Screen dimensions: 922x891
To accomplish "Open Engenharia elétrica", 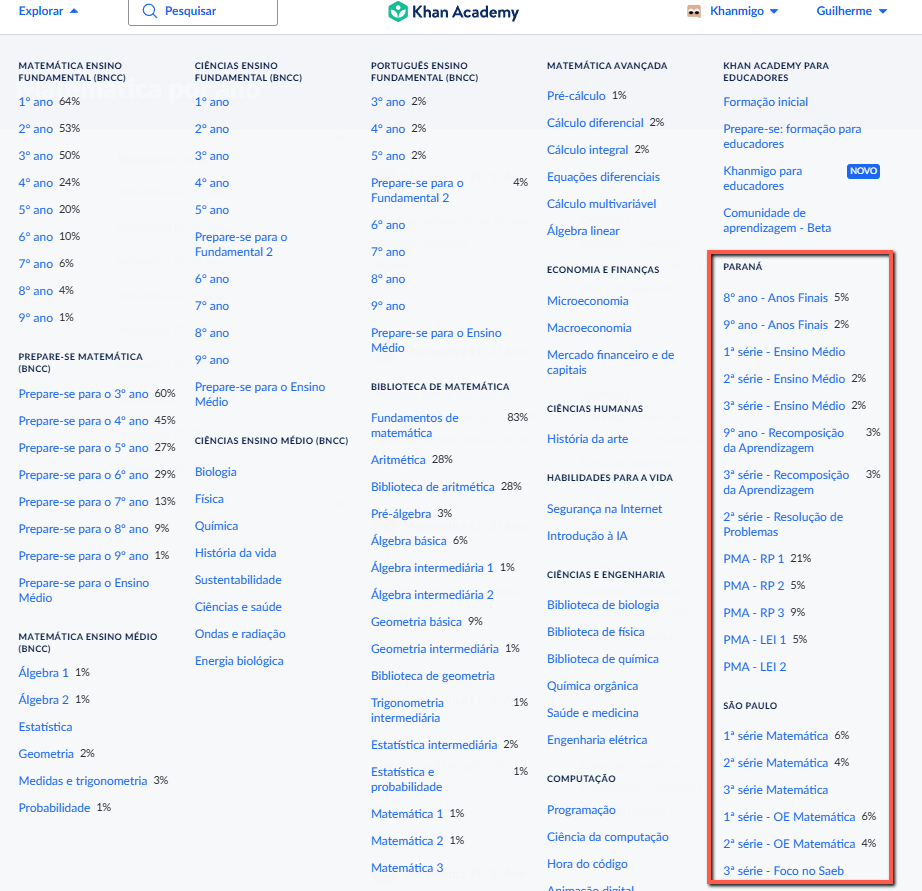I will (597, 740).
